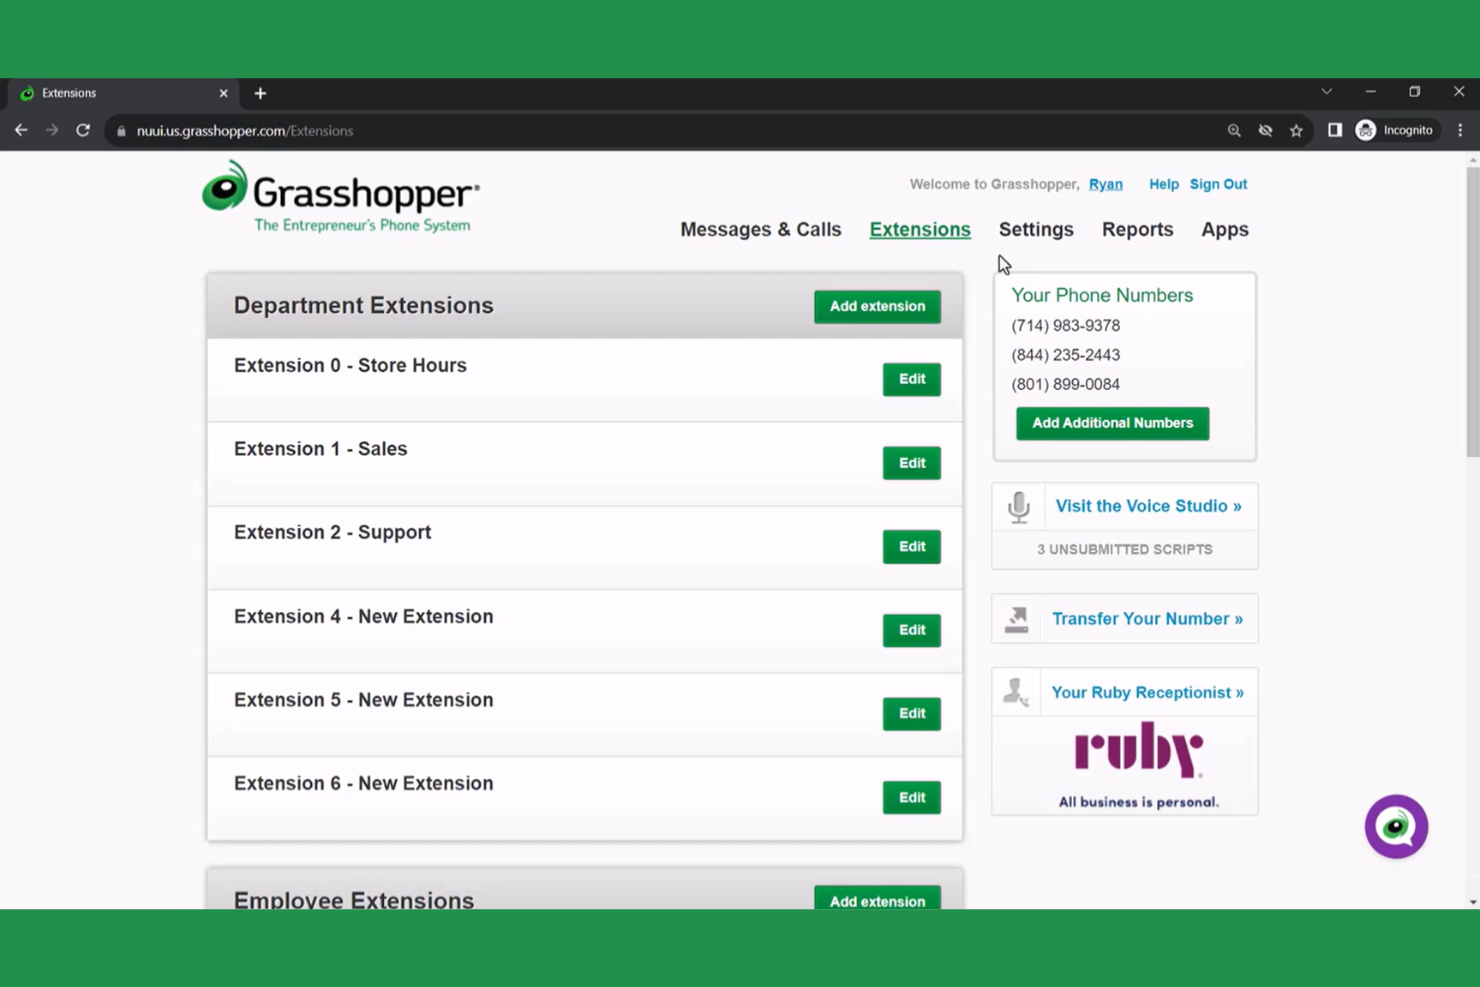Click the Sign Out link
Image resolution: width=1480 pixels, height=987 pixels.
[1218, 184]
